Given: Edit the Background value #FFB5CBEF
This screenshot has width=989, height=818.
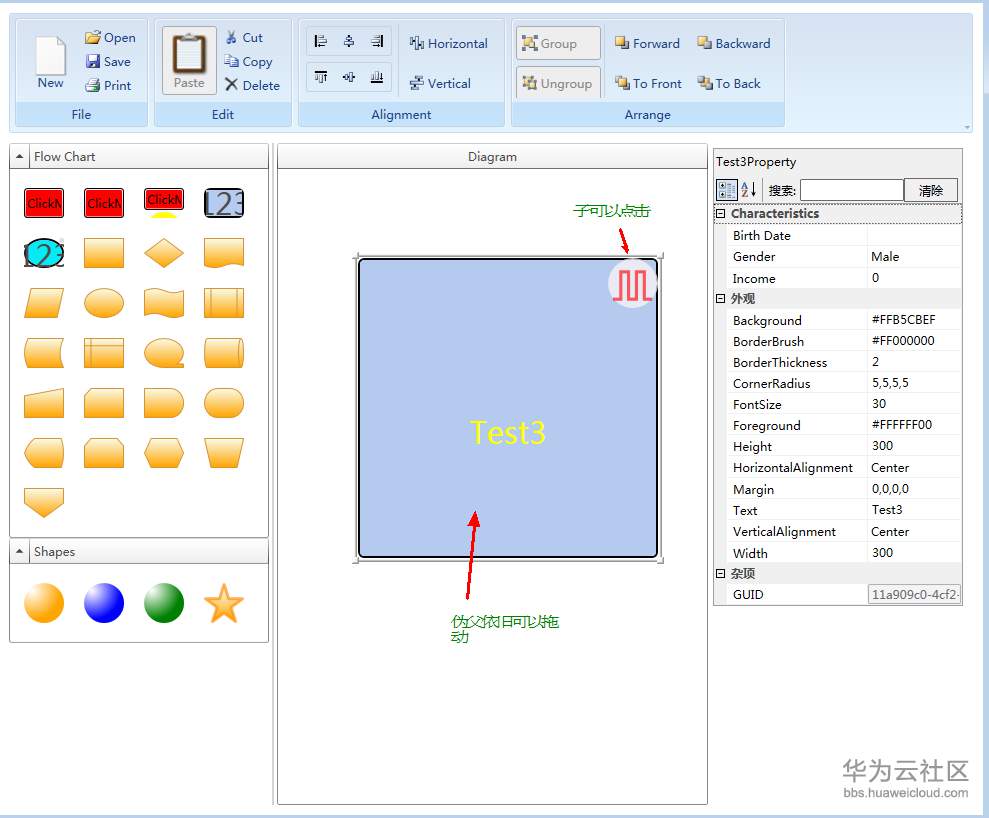Looking at the screenshot, I should point(914,320).
